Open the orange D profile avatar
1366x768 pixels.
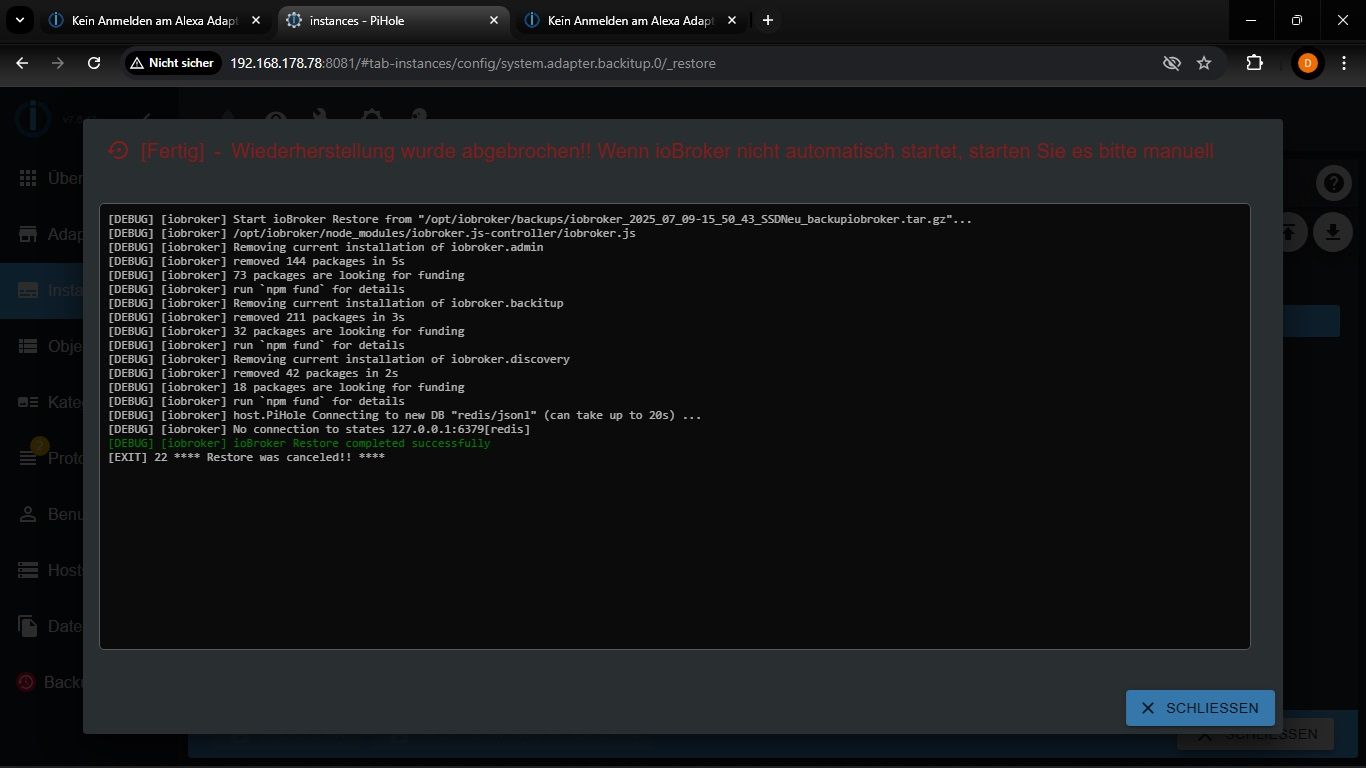tap(1307, 63)
